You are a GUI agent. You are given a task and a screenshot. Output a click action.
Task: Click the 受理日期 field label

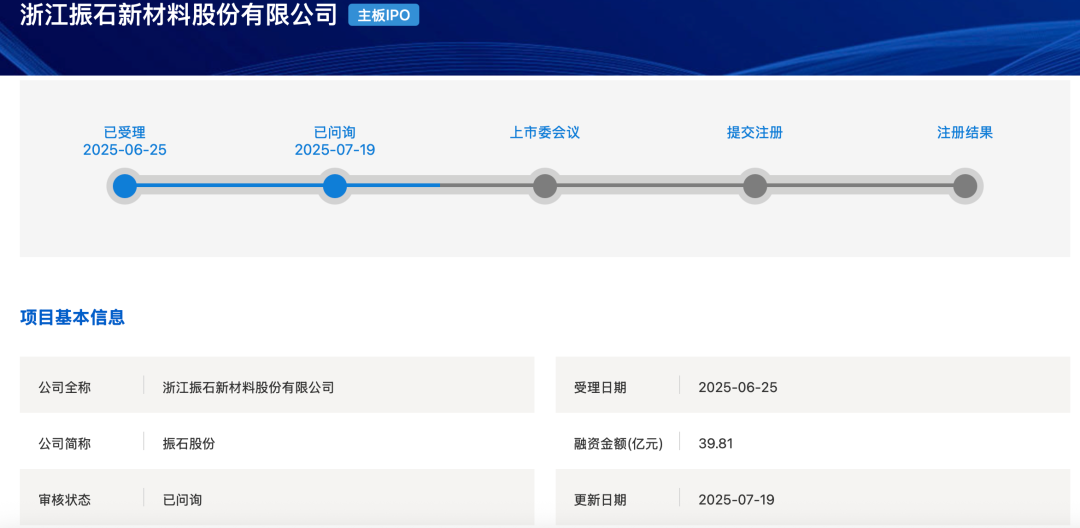click(x=600, y=388)
